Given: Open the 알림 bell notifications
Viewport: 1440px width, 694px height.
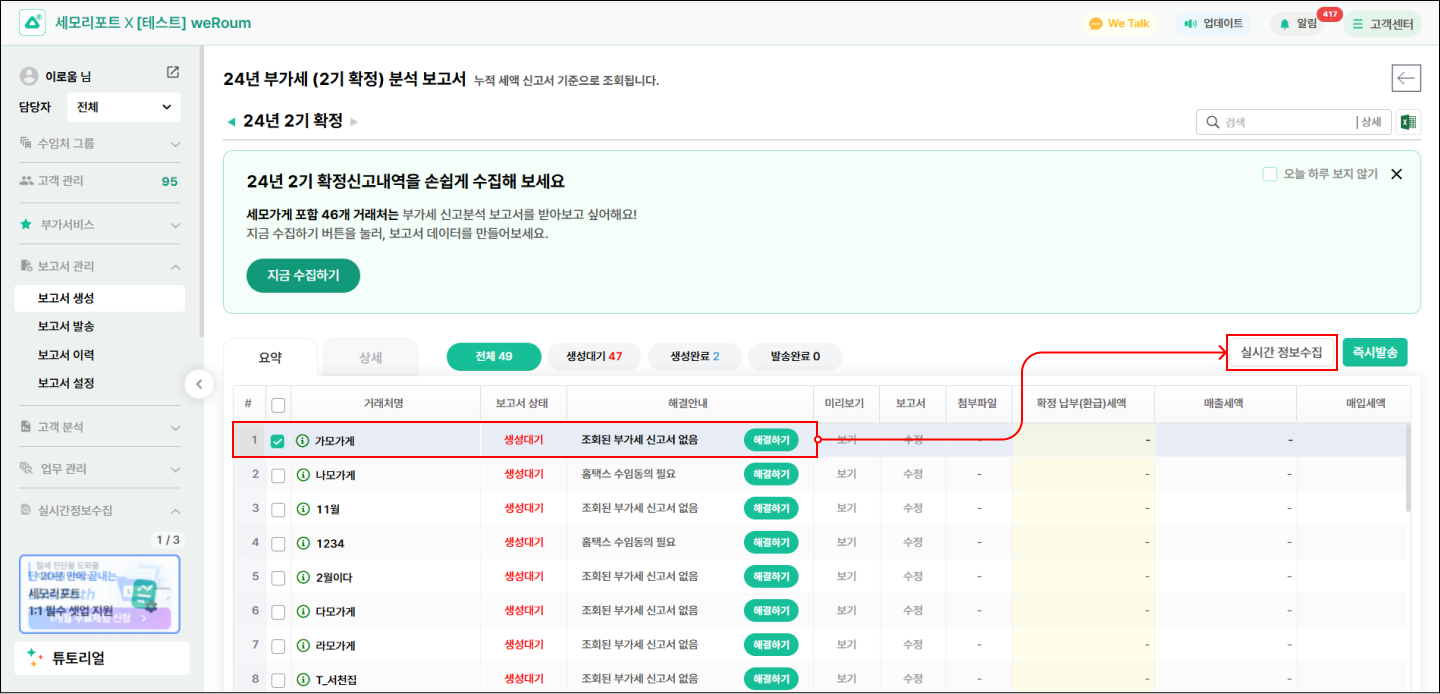Looking at the screenshot, I should coord(1298,24).
